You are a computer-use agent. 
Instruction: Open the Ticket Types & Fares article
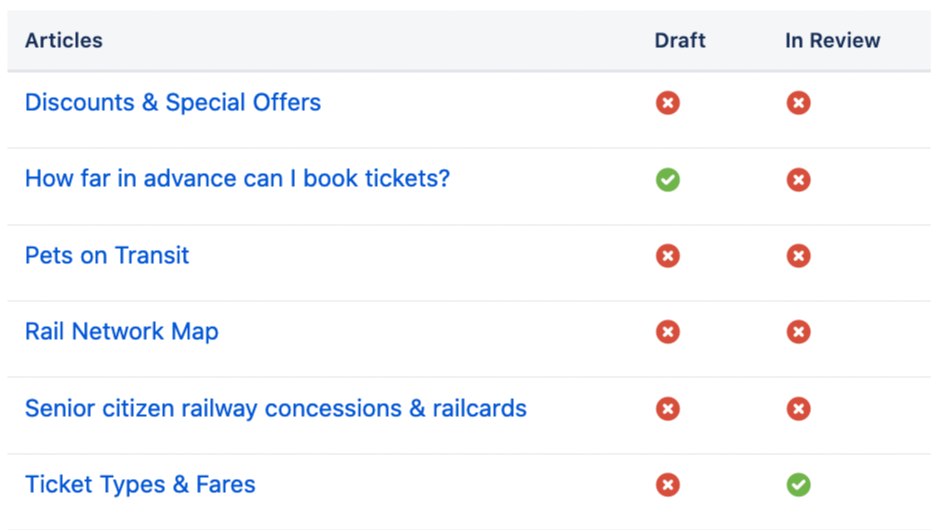tap(140, 485)
